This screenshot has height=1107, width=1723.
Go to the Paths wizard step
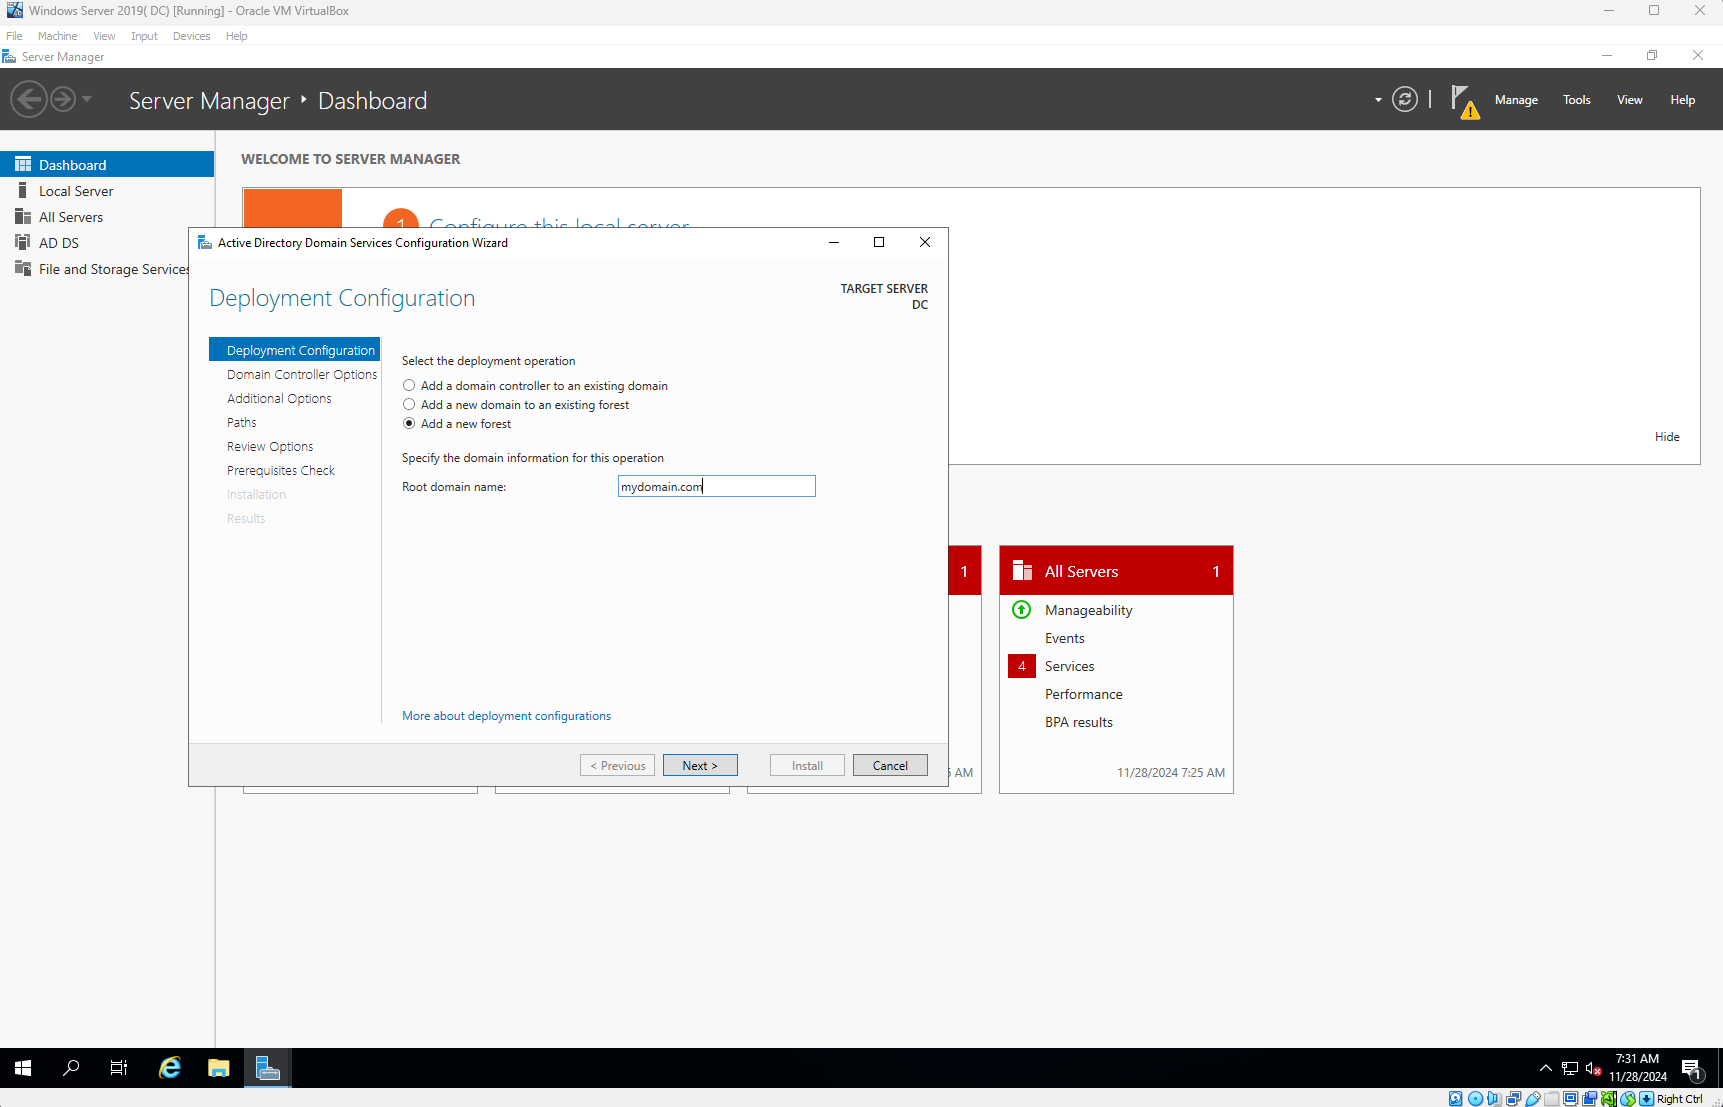click(242, 422)
